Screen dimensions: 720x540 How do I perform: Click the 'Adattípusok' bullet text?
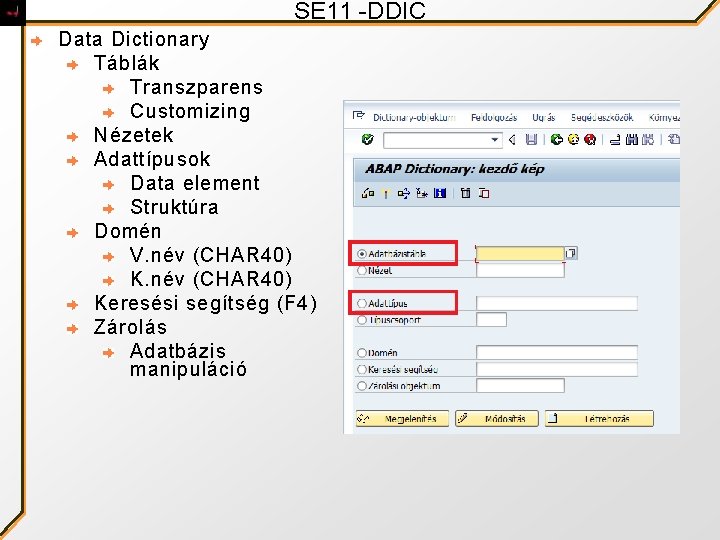pyautogui.click(x=152, y=159)
